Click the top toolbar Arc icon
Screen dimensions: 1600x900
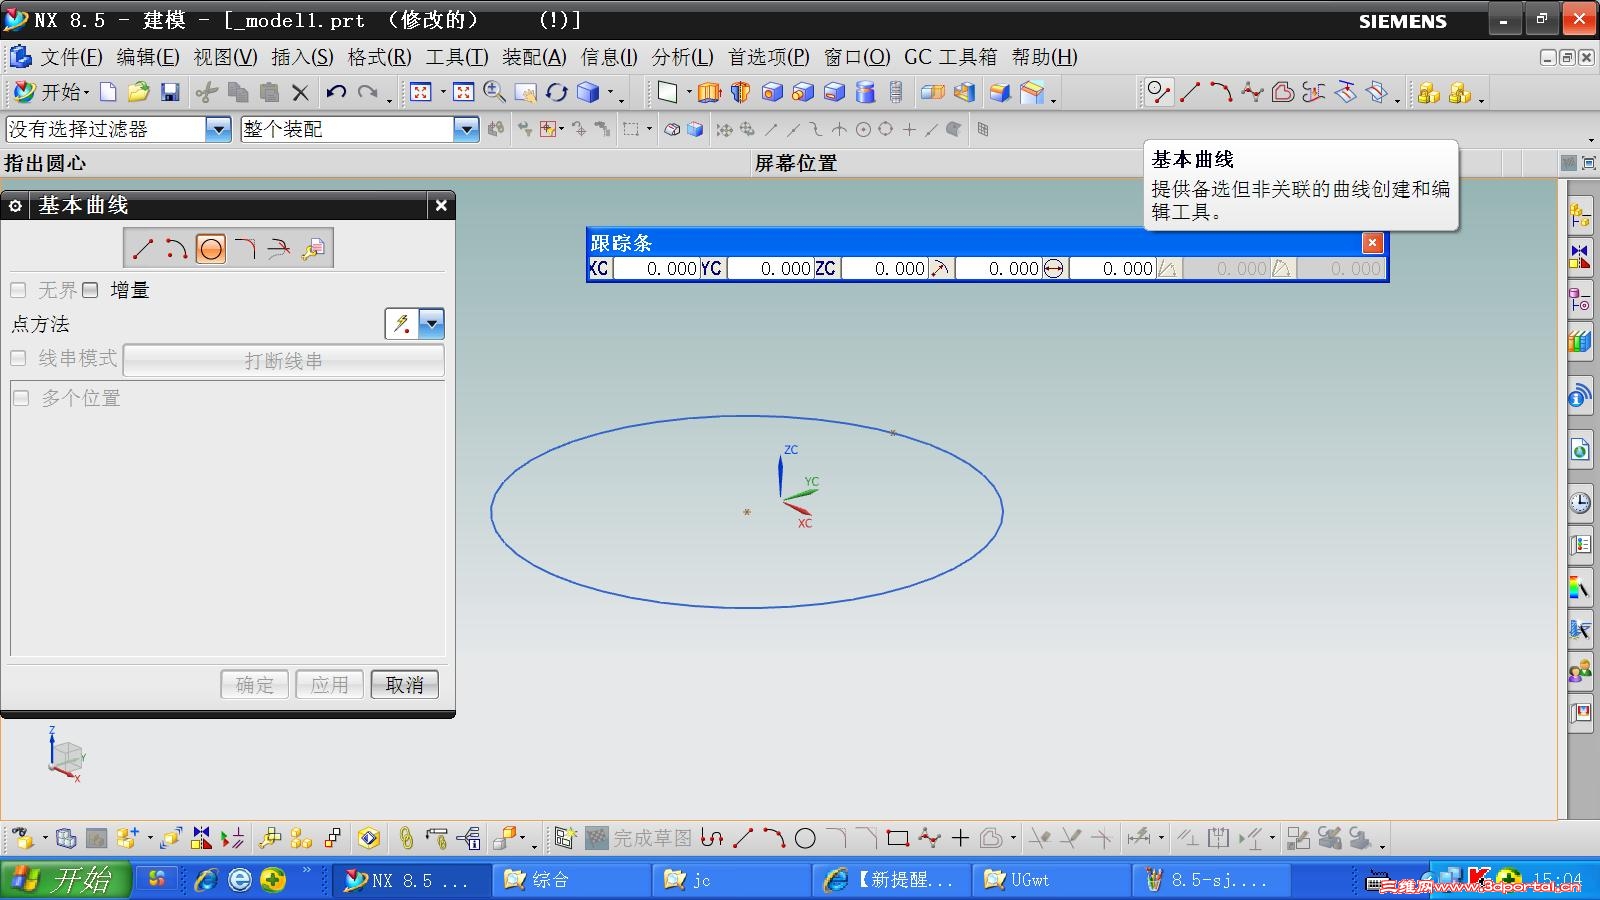click(1221, 93)
